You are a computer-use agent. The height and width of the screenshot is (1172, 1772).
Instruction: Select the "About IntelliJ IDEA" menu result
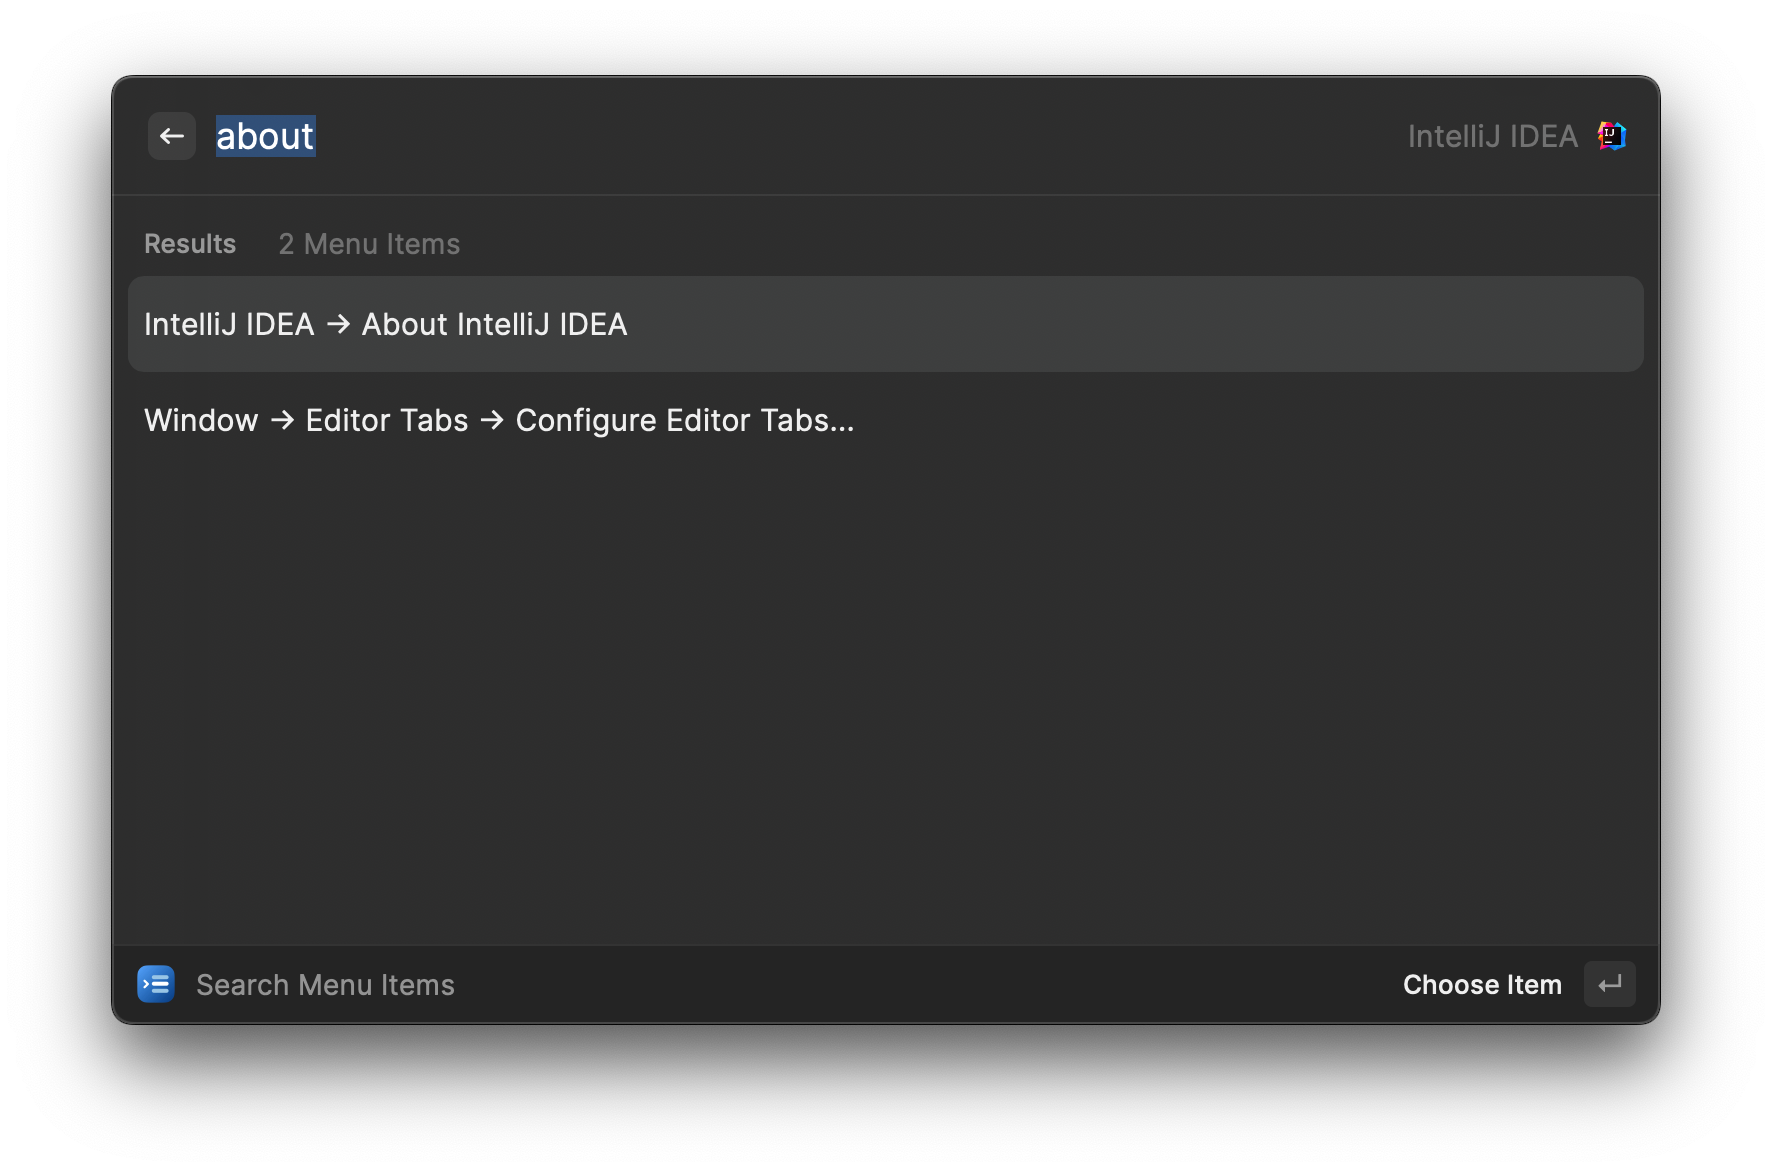[x=494, y=324]
